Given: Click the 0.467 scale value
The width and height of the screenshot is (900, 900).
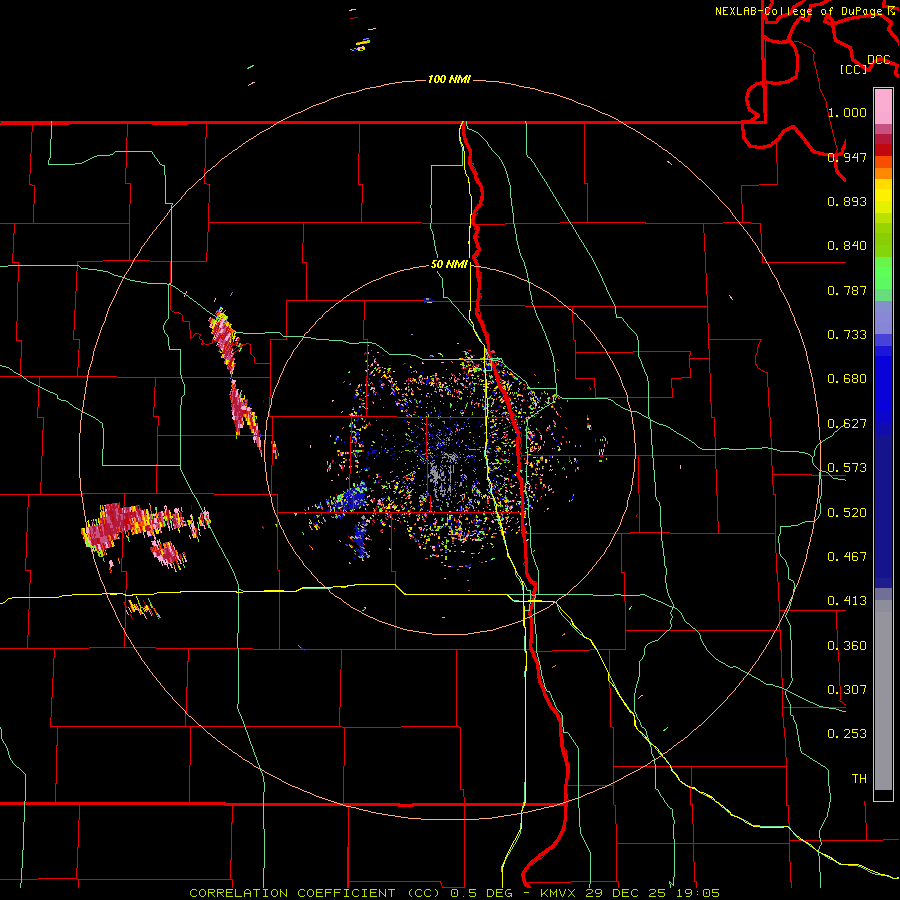Looking at the screenshot, I should point(847,557).
